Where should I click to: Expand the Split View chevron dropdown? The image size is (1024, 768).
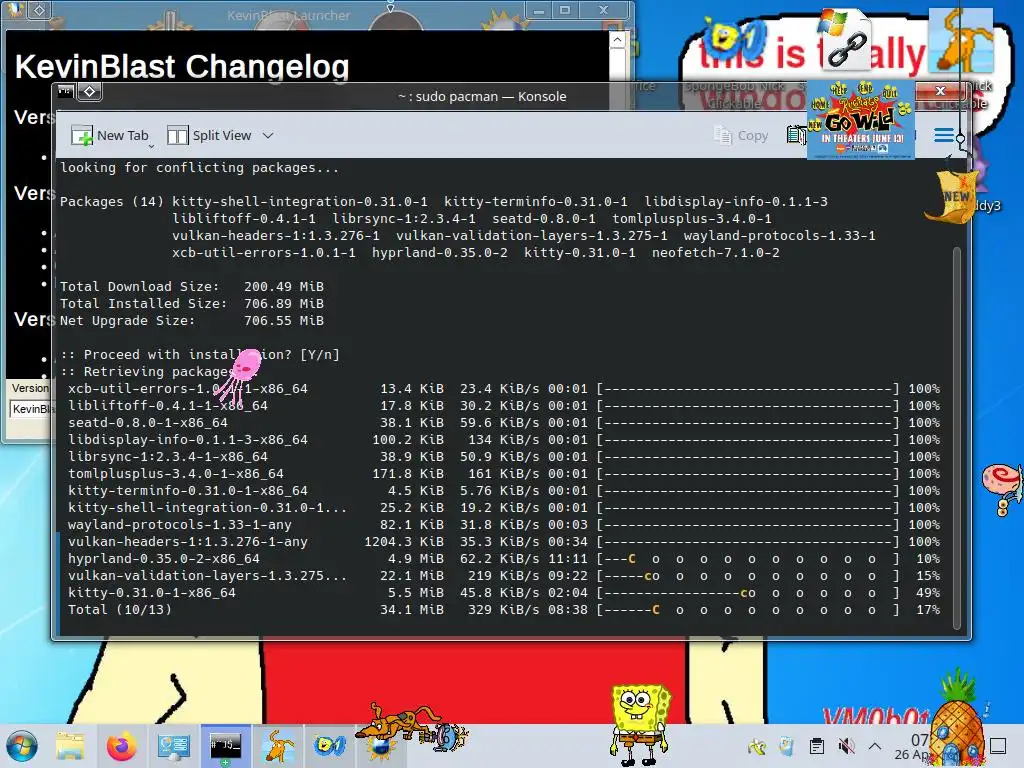[268, 136]
